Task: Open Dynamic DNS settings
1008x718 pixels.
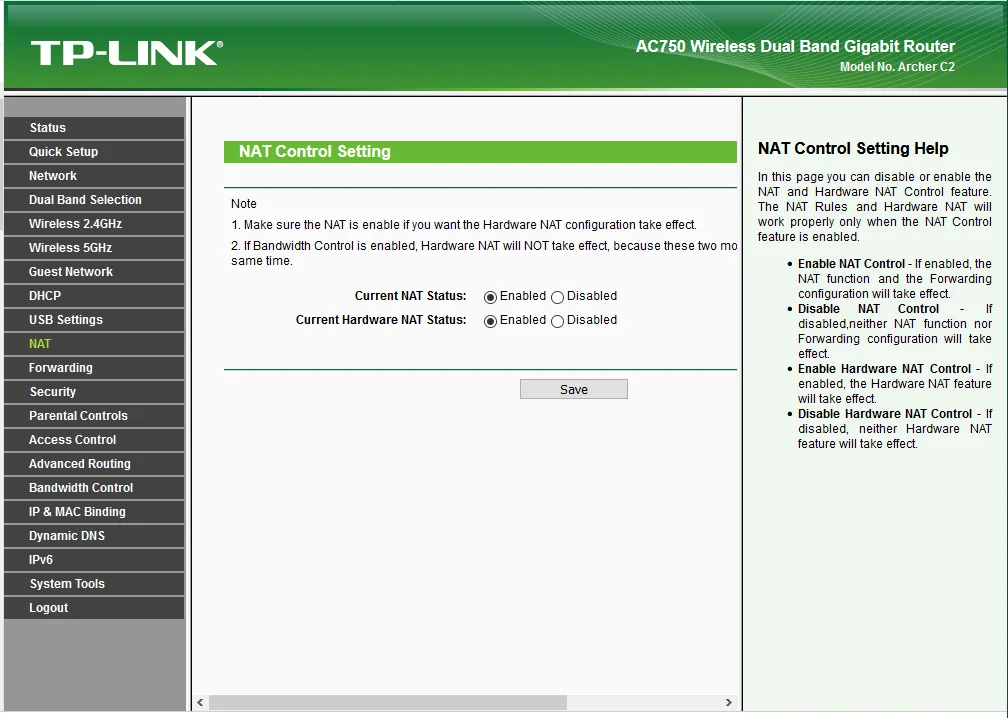Action: pos(94,535)
